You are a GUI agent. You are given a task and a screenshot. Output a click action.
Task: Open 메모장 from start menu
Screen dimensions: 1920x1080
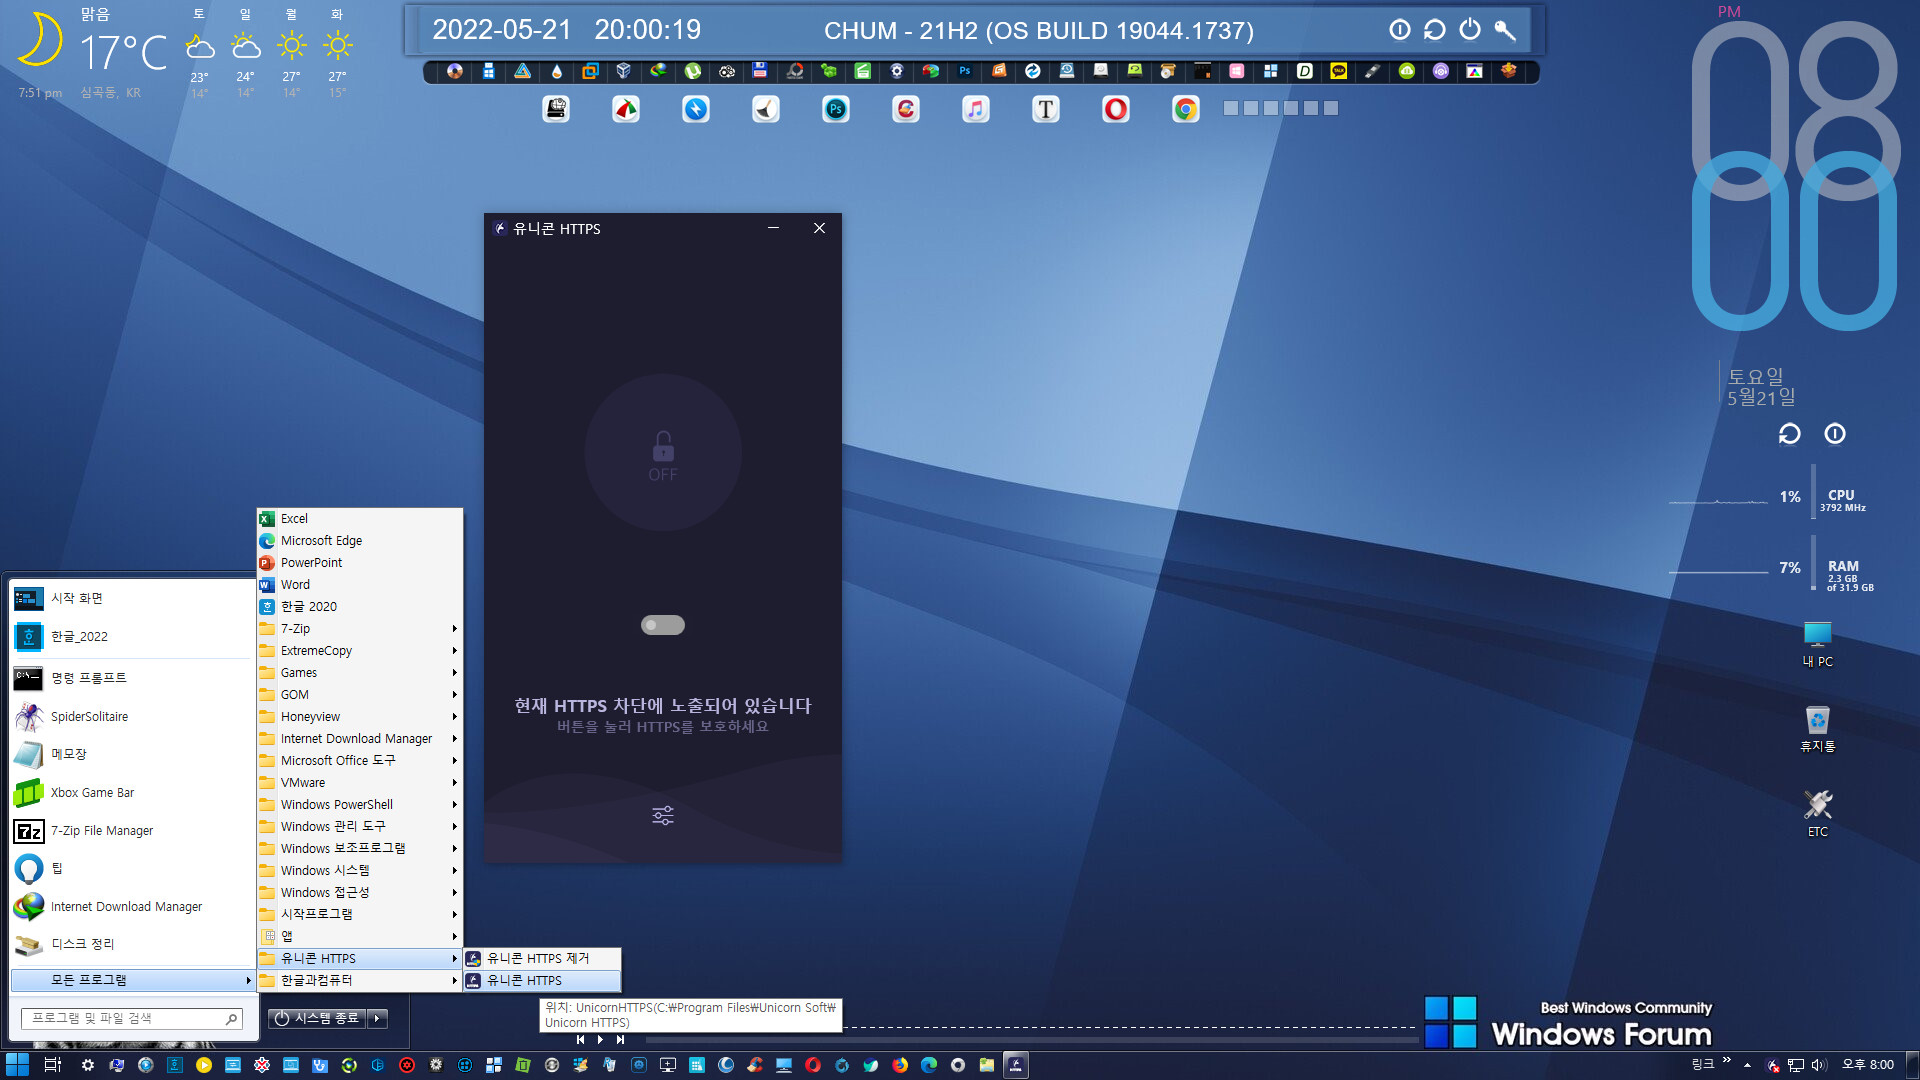tap(132, 754)
